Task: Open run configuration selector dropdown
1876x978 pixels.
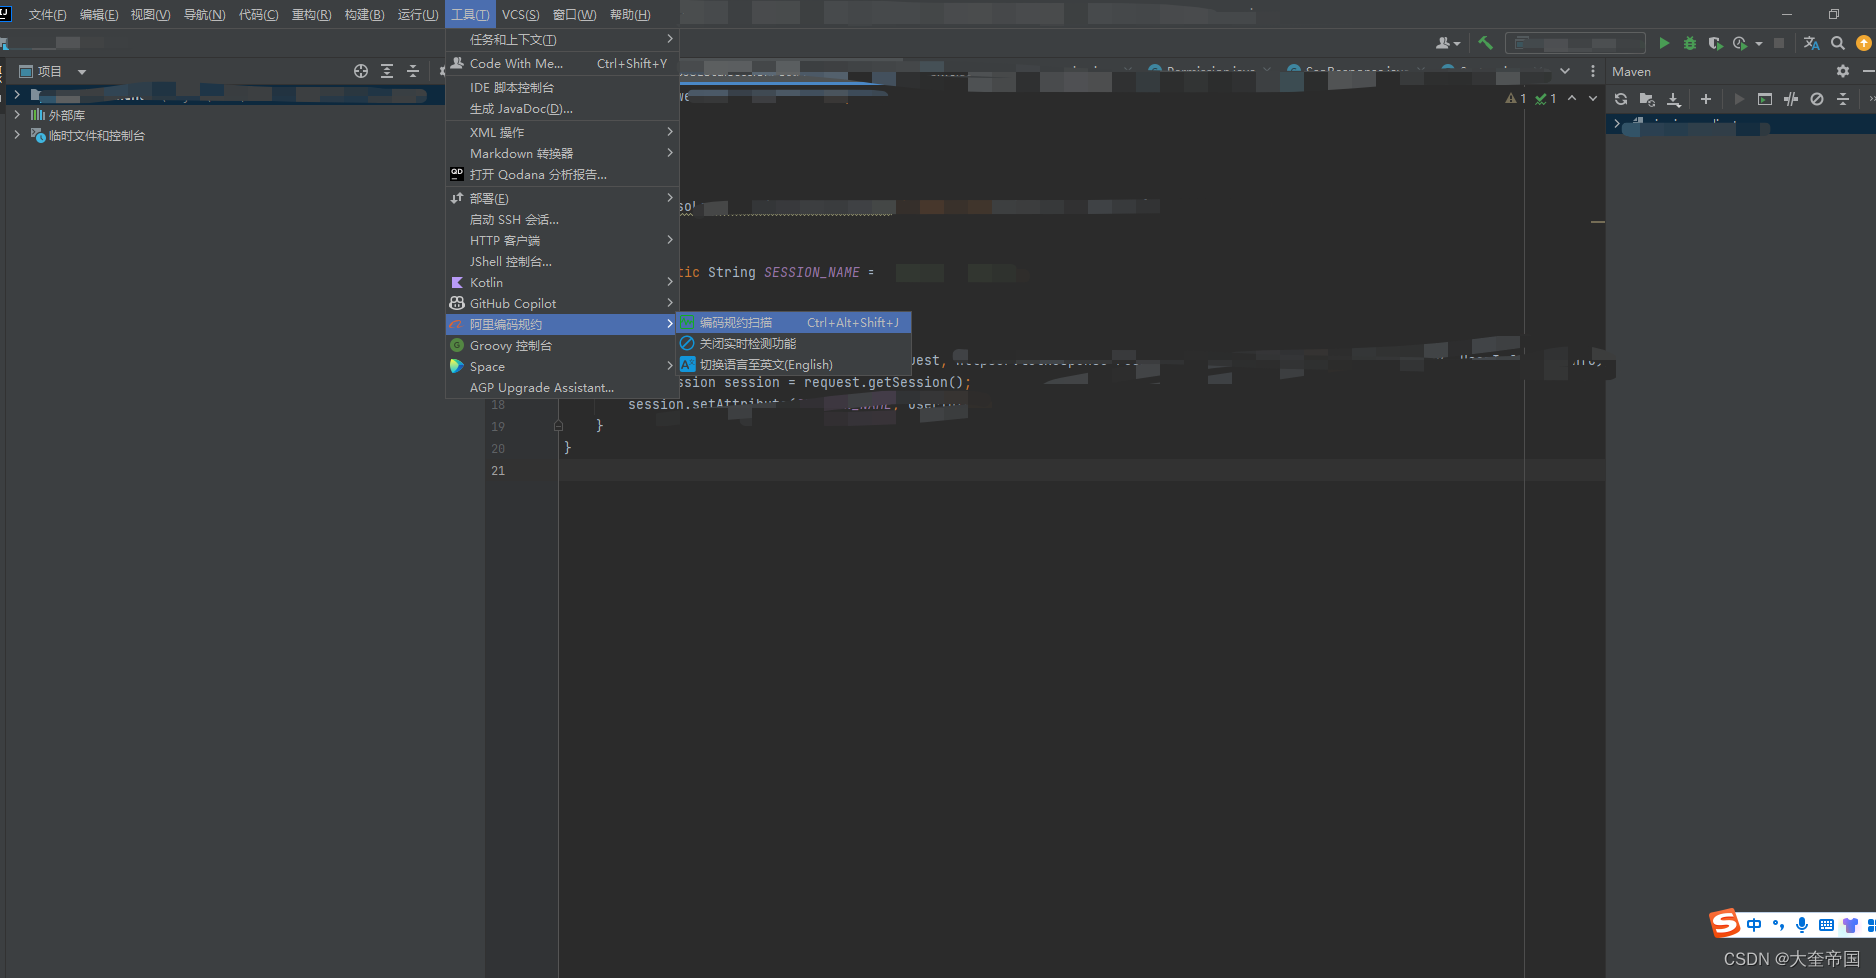Action: [1575, 43]
